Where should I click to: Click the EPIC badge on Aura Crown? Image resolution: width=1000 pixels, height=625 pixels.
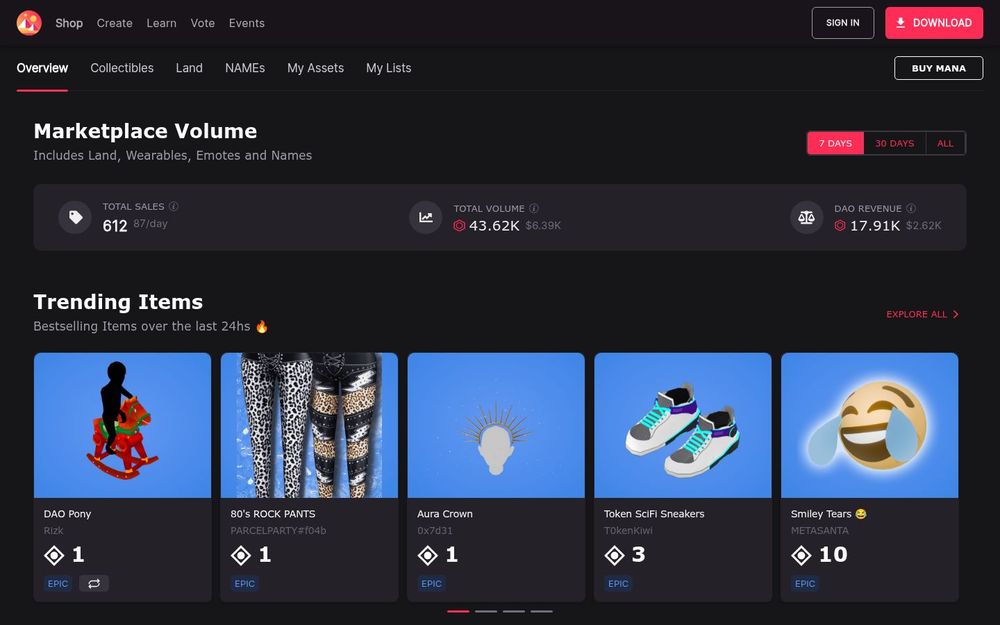point(431,584)
